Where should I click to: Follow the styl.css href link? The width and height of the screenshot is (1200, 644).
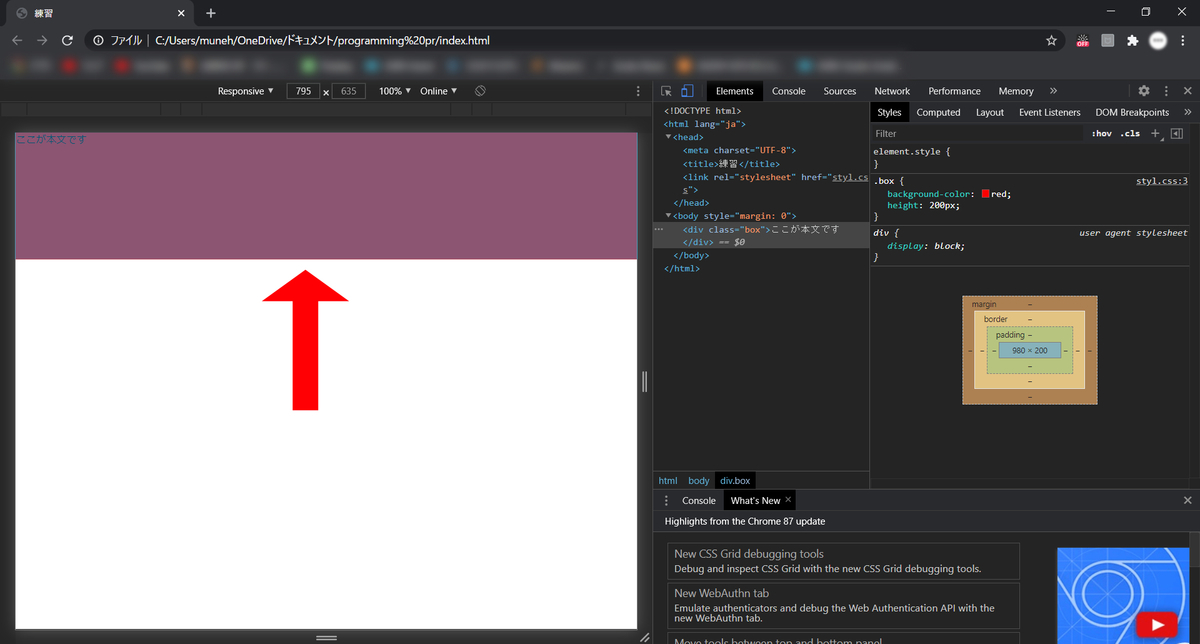coord(848,177)
